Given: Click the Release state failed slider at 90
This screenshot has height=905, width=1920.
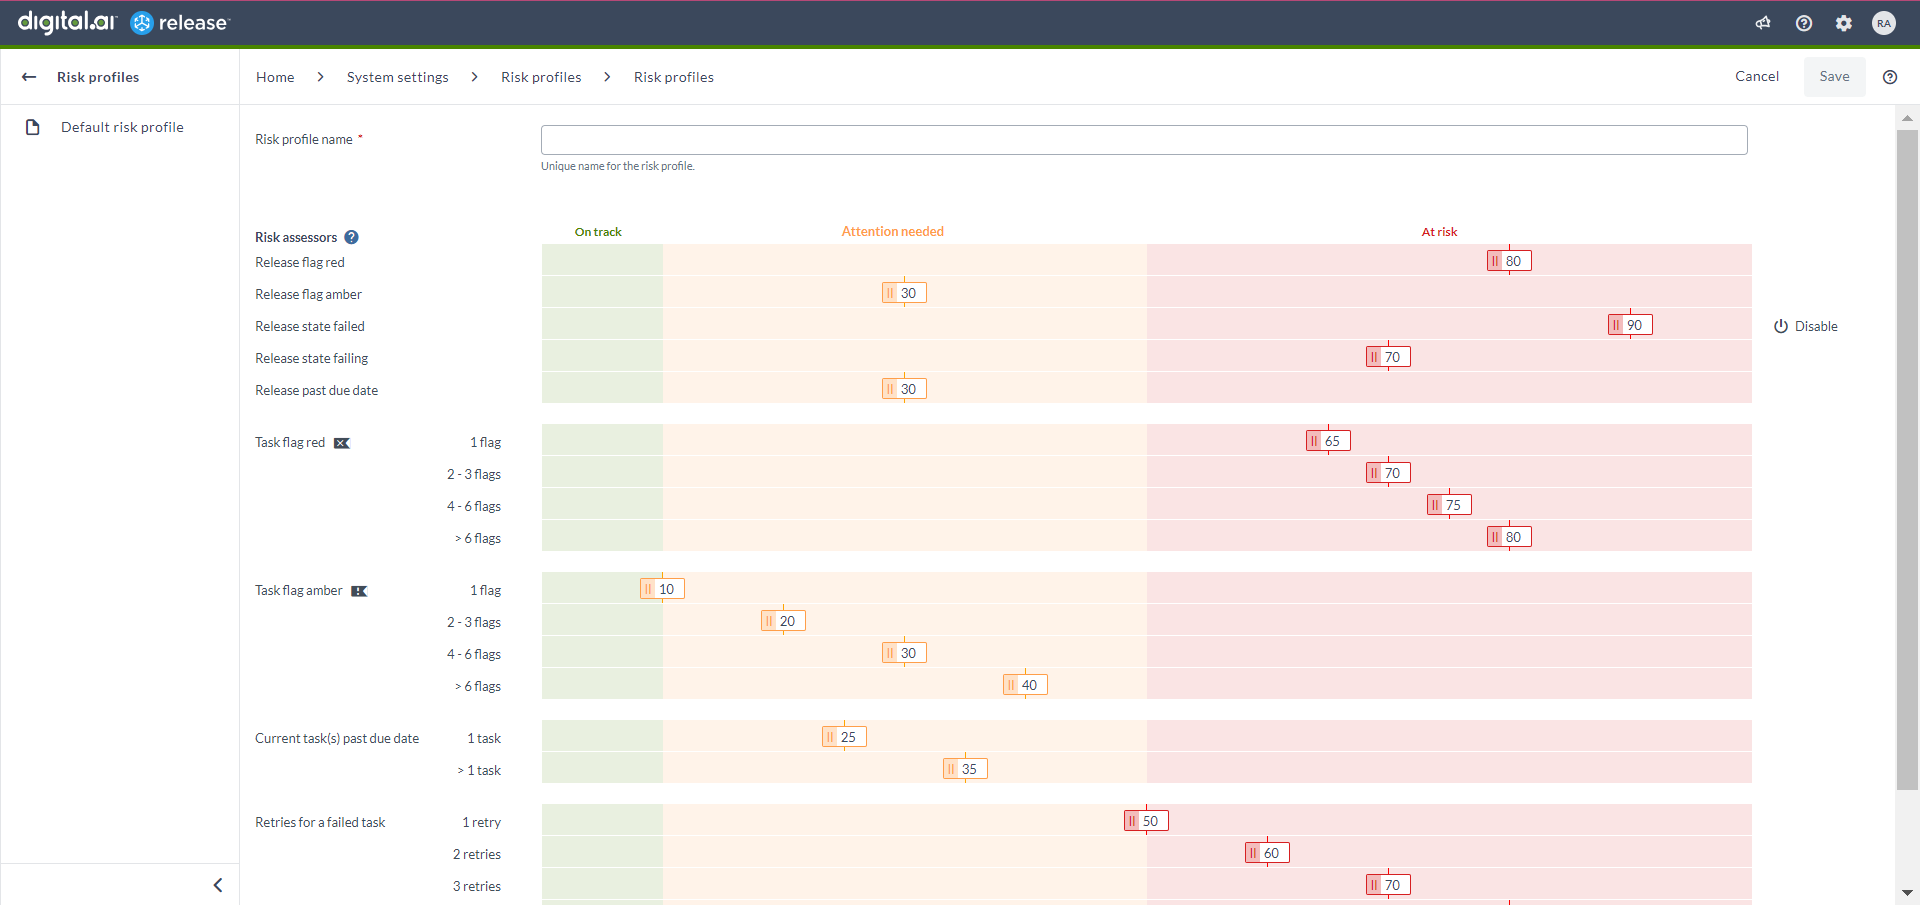Looking at the screenshot, I should point(1630,325).
